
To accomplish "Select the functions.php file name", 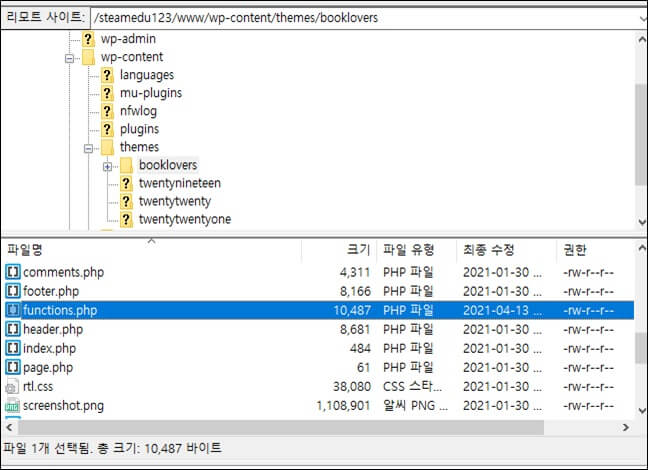I will pos(60,310).
